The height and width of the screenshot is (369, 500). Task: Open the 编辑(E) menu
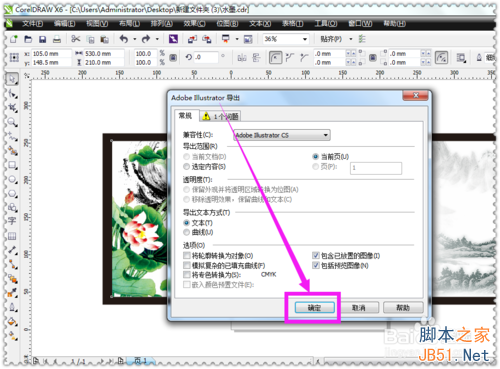click(65, 24)
